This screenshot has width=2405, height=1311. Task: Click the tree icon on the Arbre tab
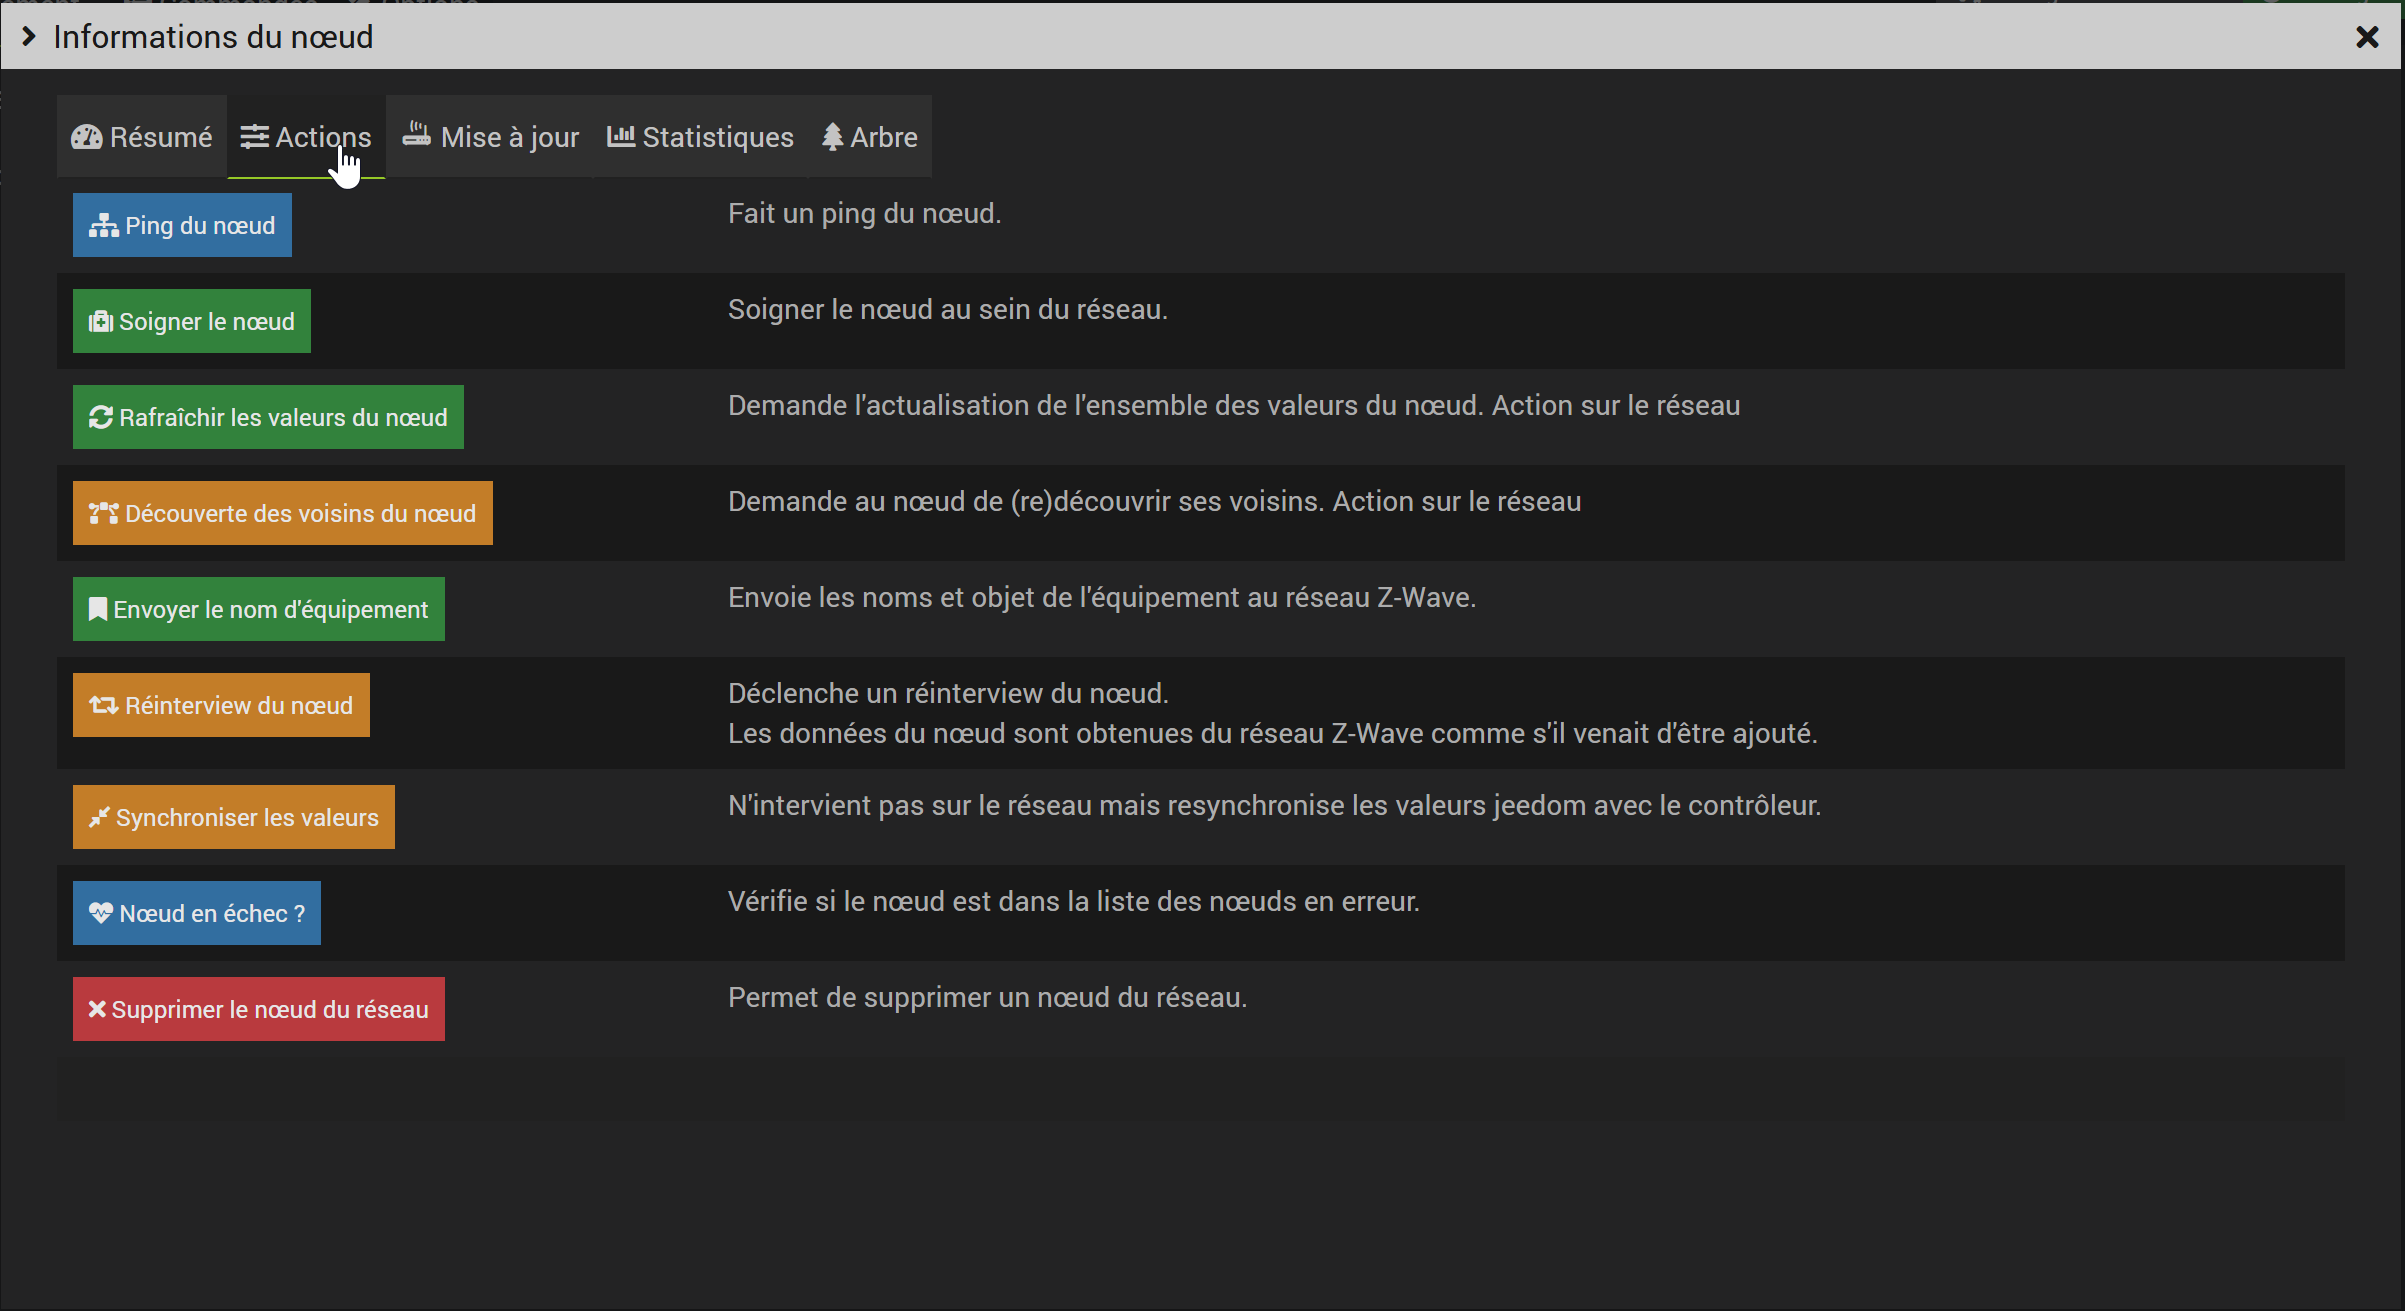[x=832, y=137]
